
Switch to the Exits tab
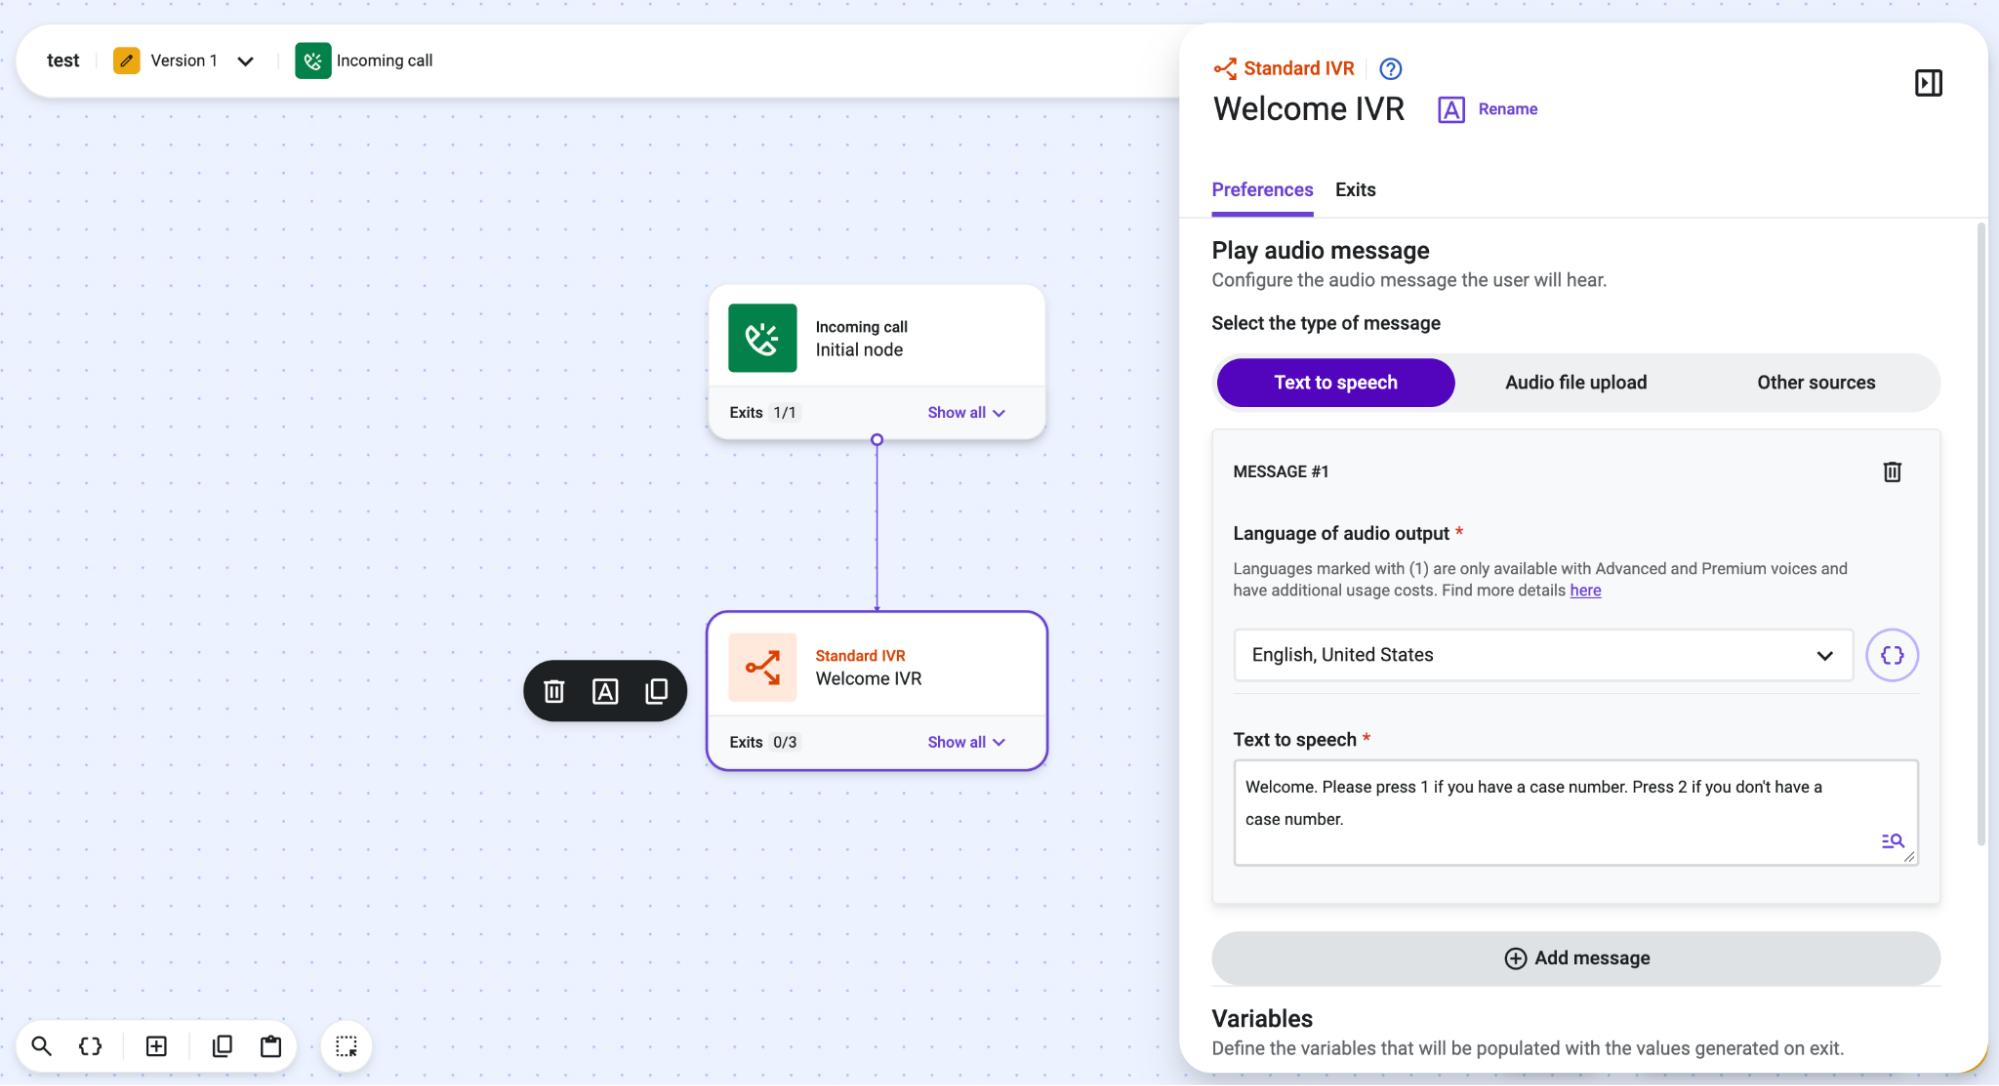pos(1355,190)
